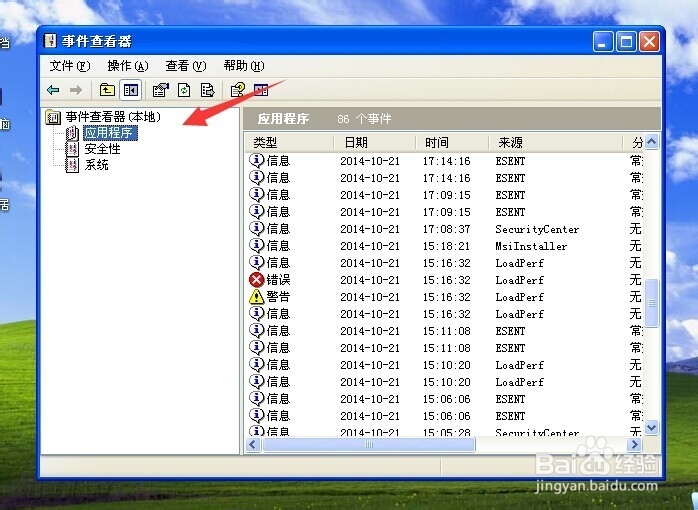Click the Help toolbar icon
The image size is (698, 510).
[x=237, y=90]
